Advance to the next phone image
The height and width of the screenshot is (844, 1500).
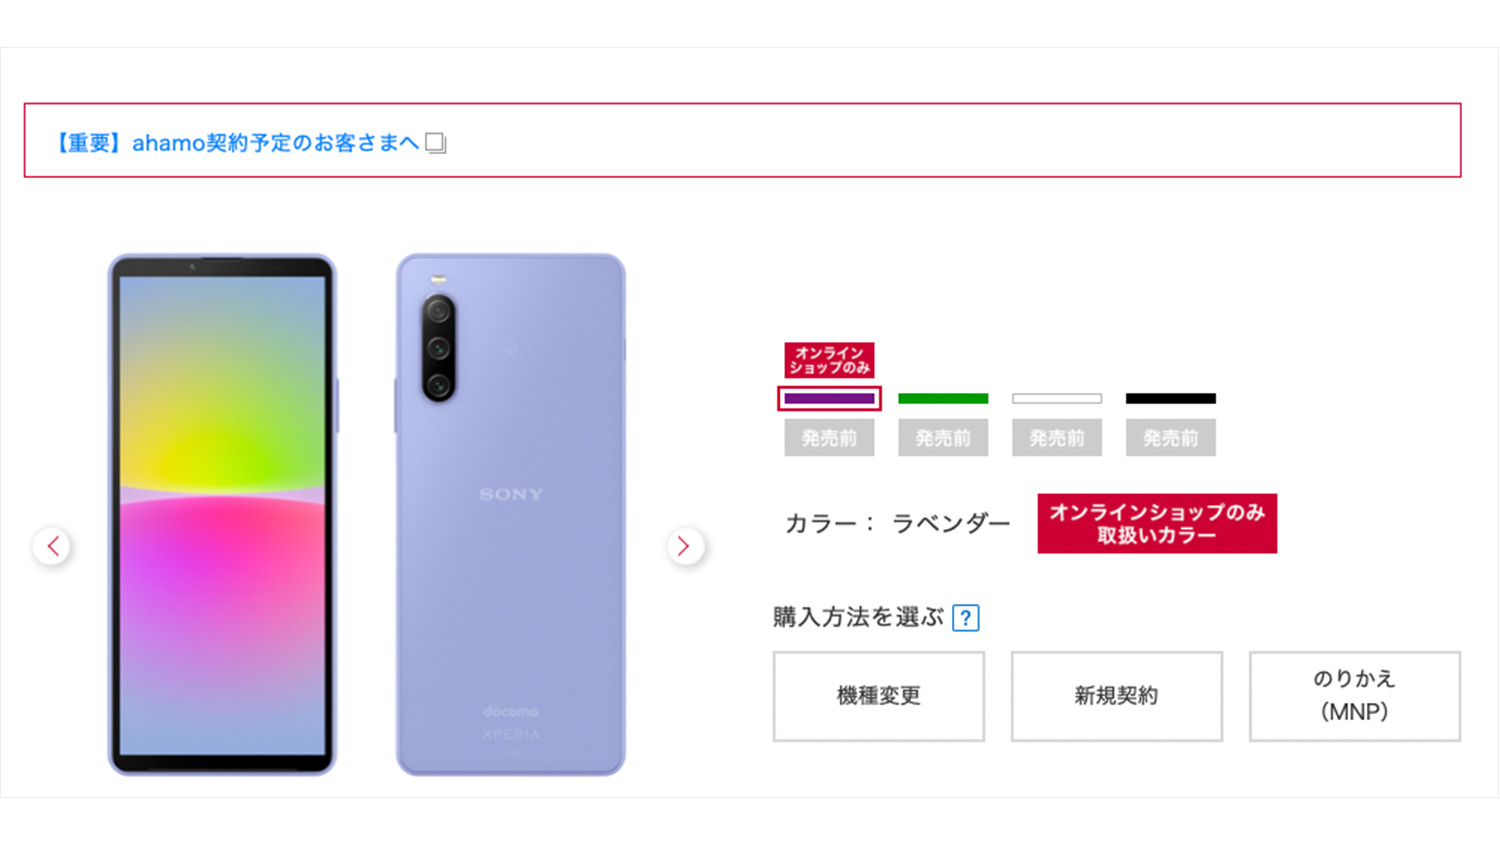(x=685, y=546)
